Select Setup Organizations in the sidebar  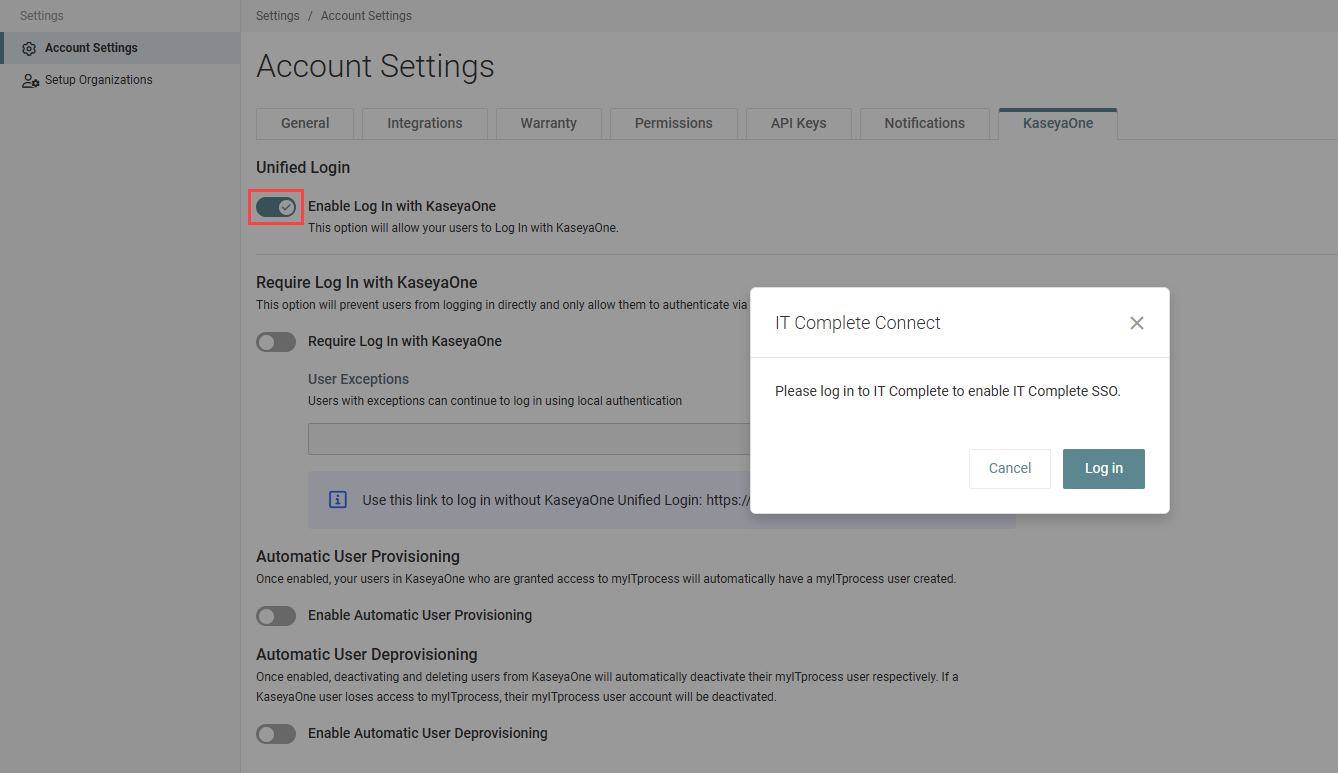click(x=98, y=80)
